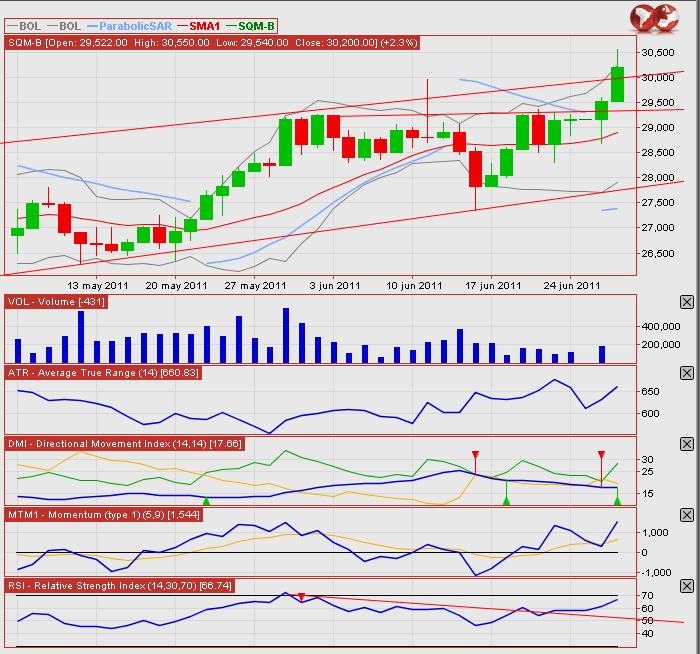Click the 3 jun 2011 date label
This screenshot has width=700, height=654.
tap(335, 285)
